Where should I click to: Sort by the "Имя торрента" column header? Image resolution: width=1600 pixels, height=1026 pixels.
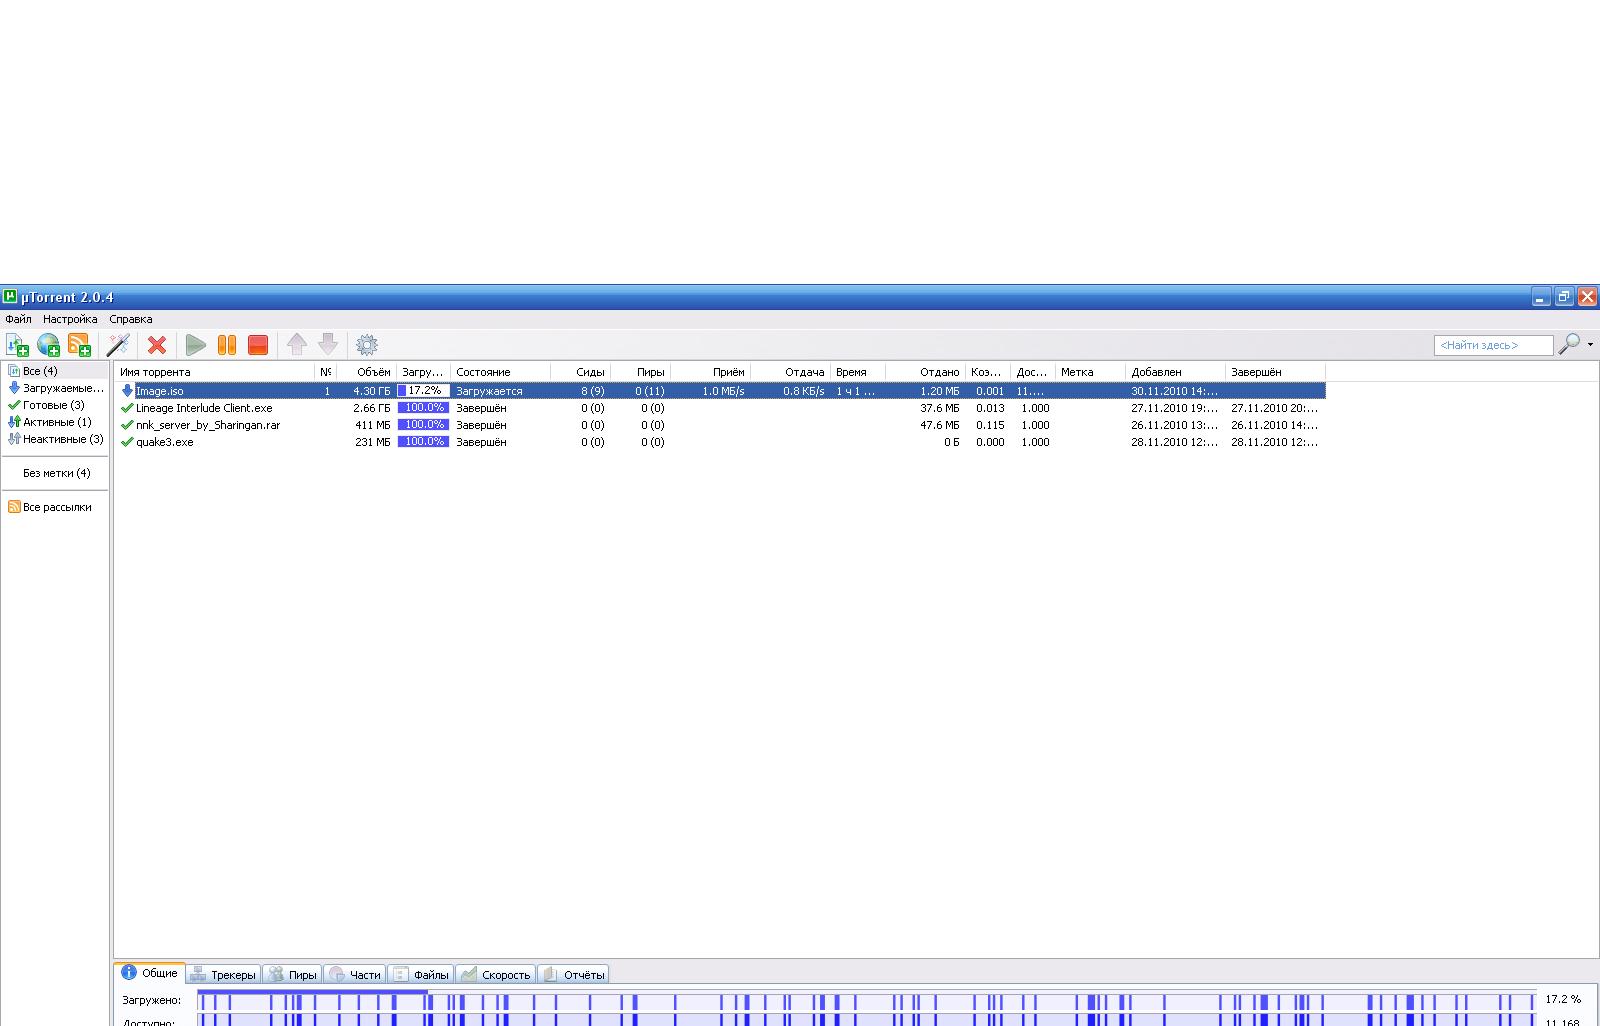click(x=215, y=372)
